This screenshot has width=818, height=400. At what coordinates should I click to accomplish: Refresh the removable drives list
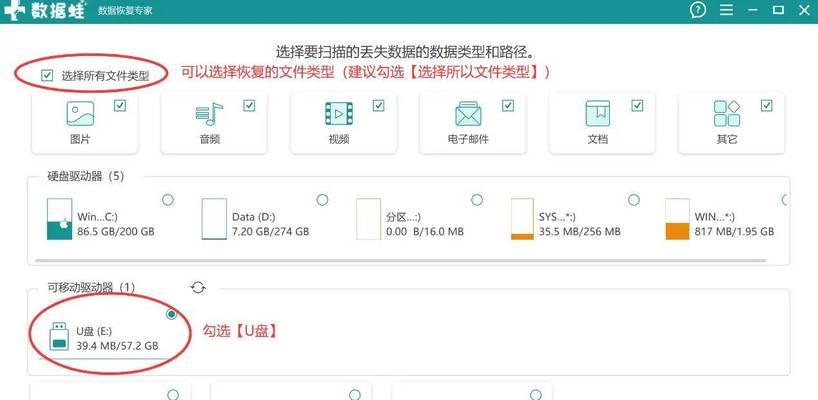point(198,287)
